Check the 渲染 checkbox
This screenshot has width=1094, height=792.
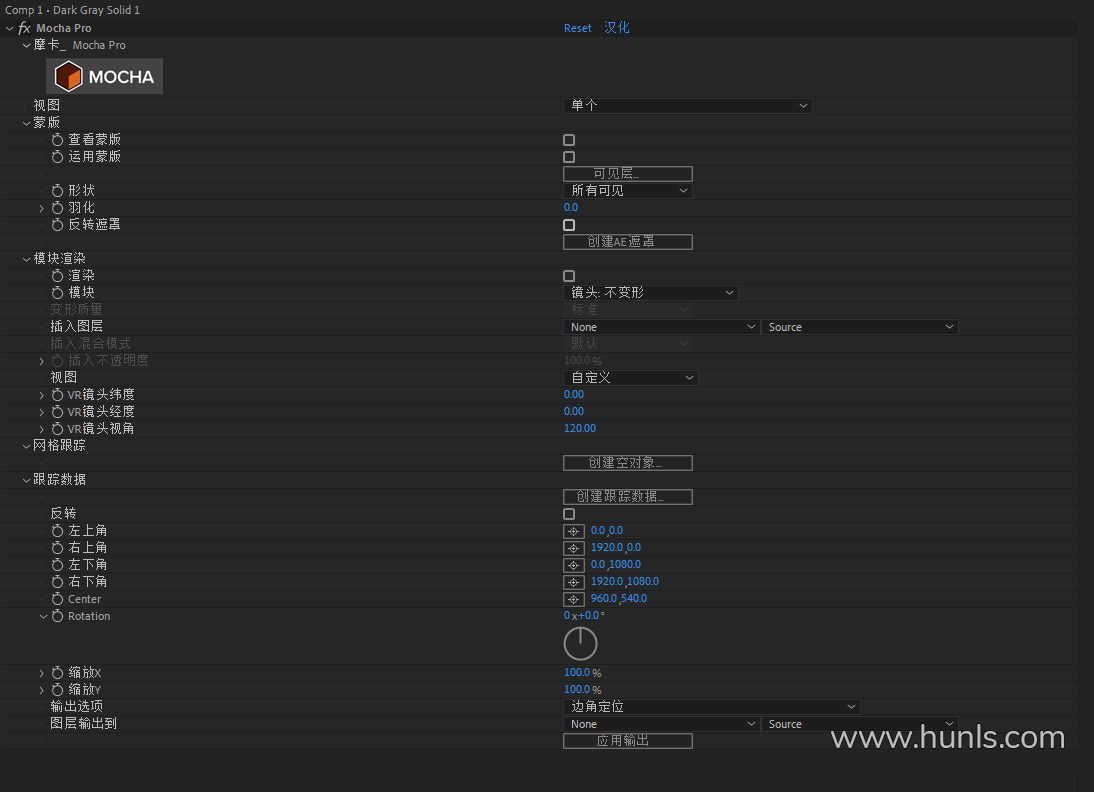(x=569, y=276)
